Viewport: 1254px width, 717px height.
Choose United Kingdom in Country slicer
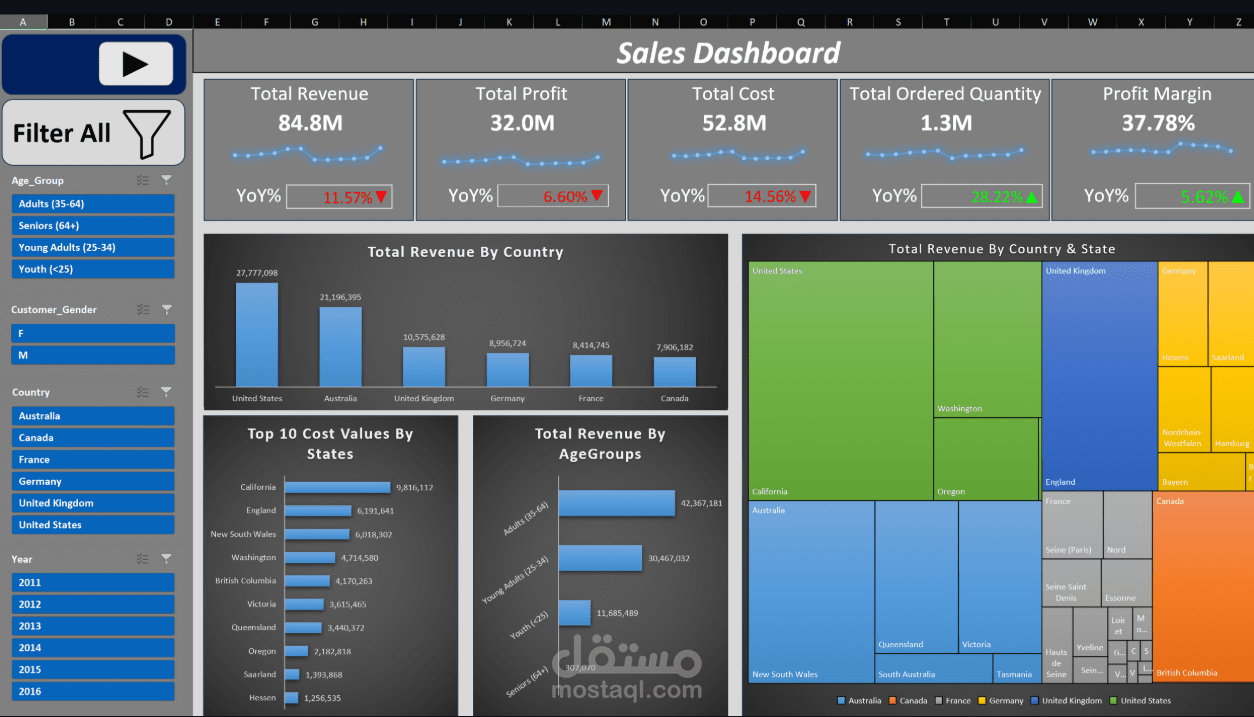tap(93, 503)
